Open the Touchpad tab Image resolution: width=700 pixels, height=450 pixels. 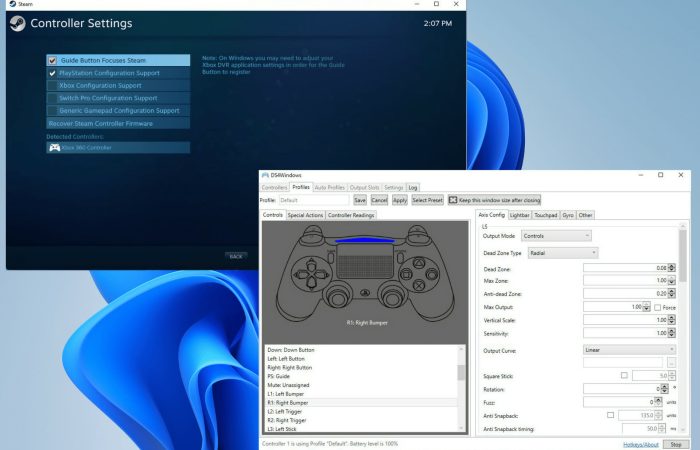tap(546, 215)
